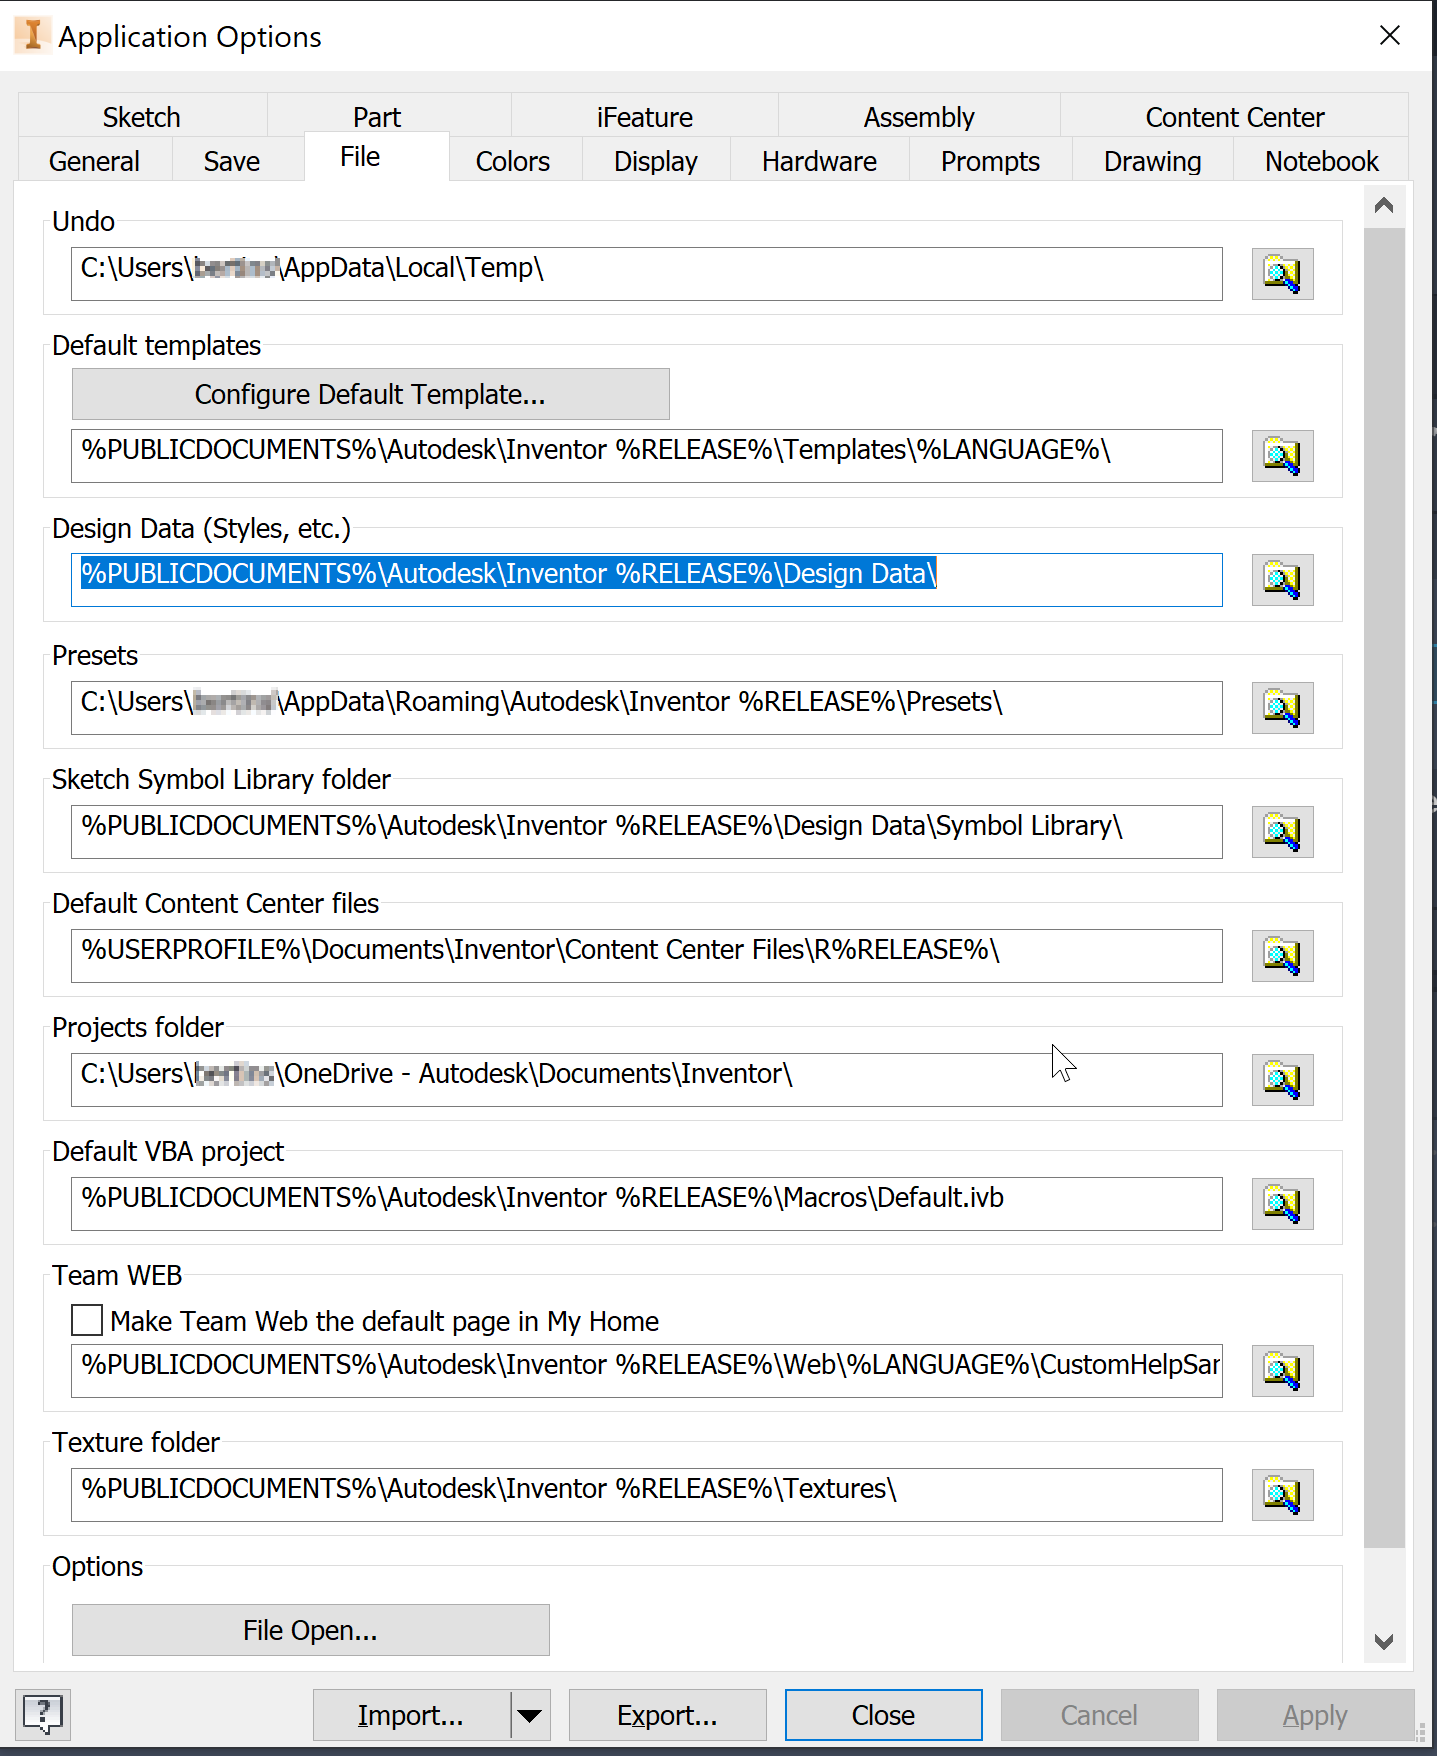
Task: Click the Default templates path field
Action: click(x=646, y=456)
